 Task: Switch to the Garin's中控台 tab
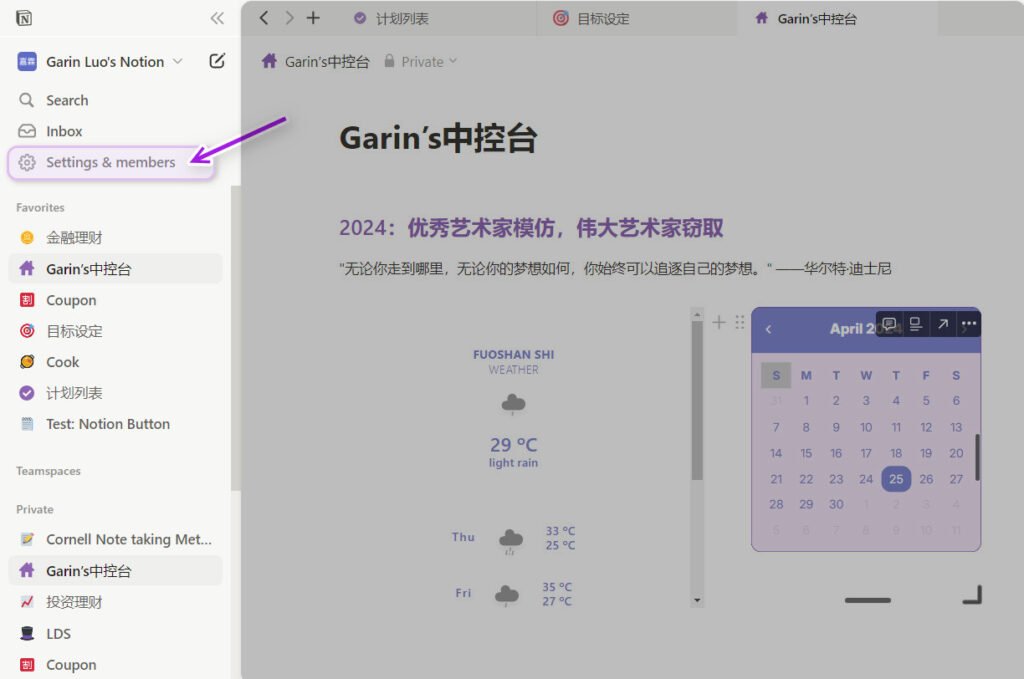click(838, 18)
